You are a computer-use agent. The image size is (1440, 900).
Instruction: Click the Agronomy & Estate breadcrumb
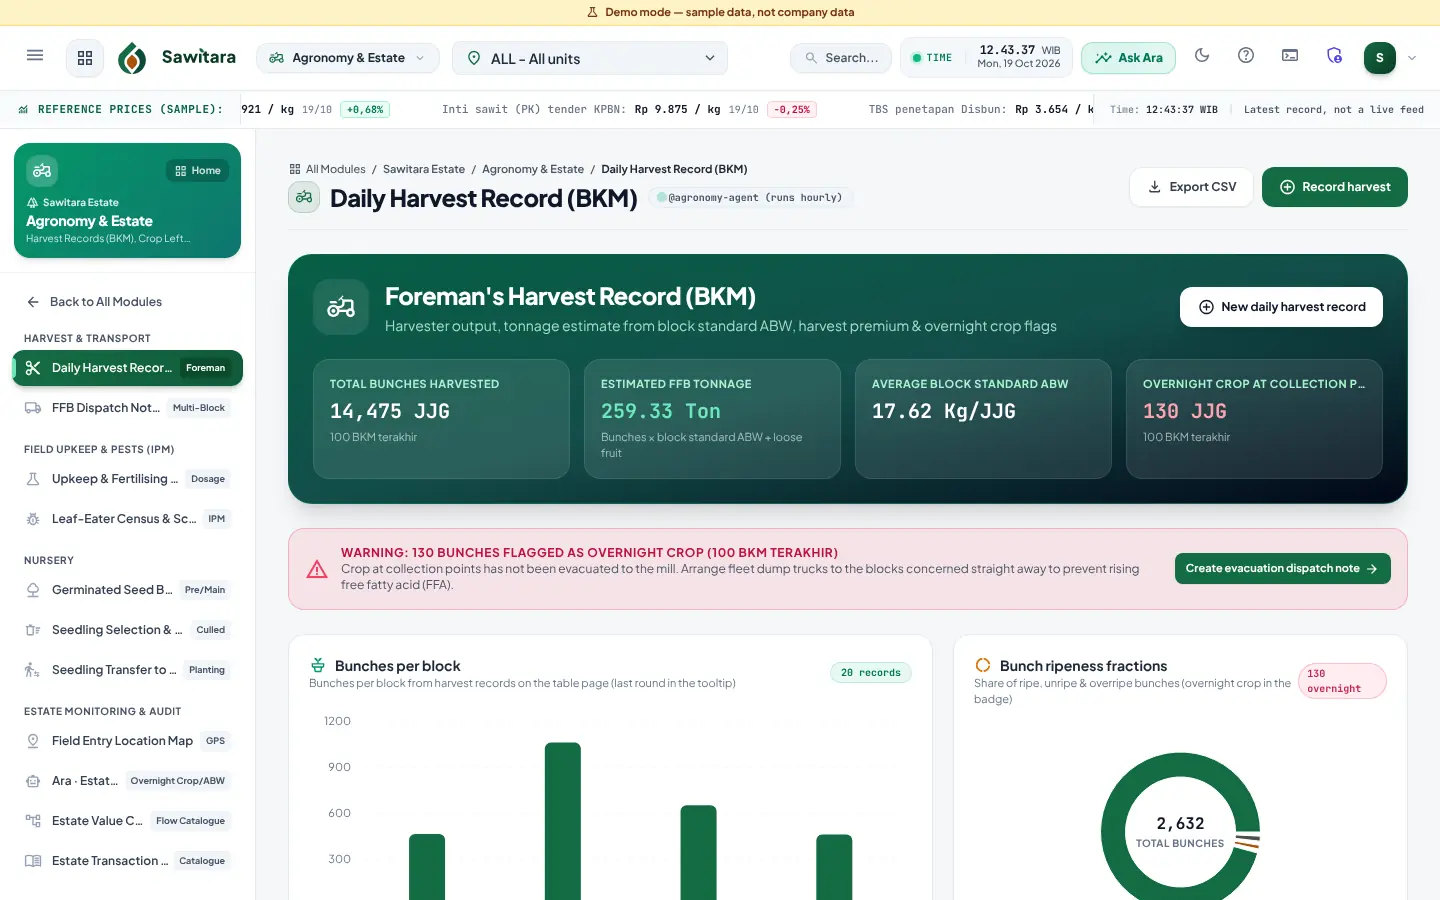coord(533,169)
